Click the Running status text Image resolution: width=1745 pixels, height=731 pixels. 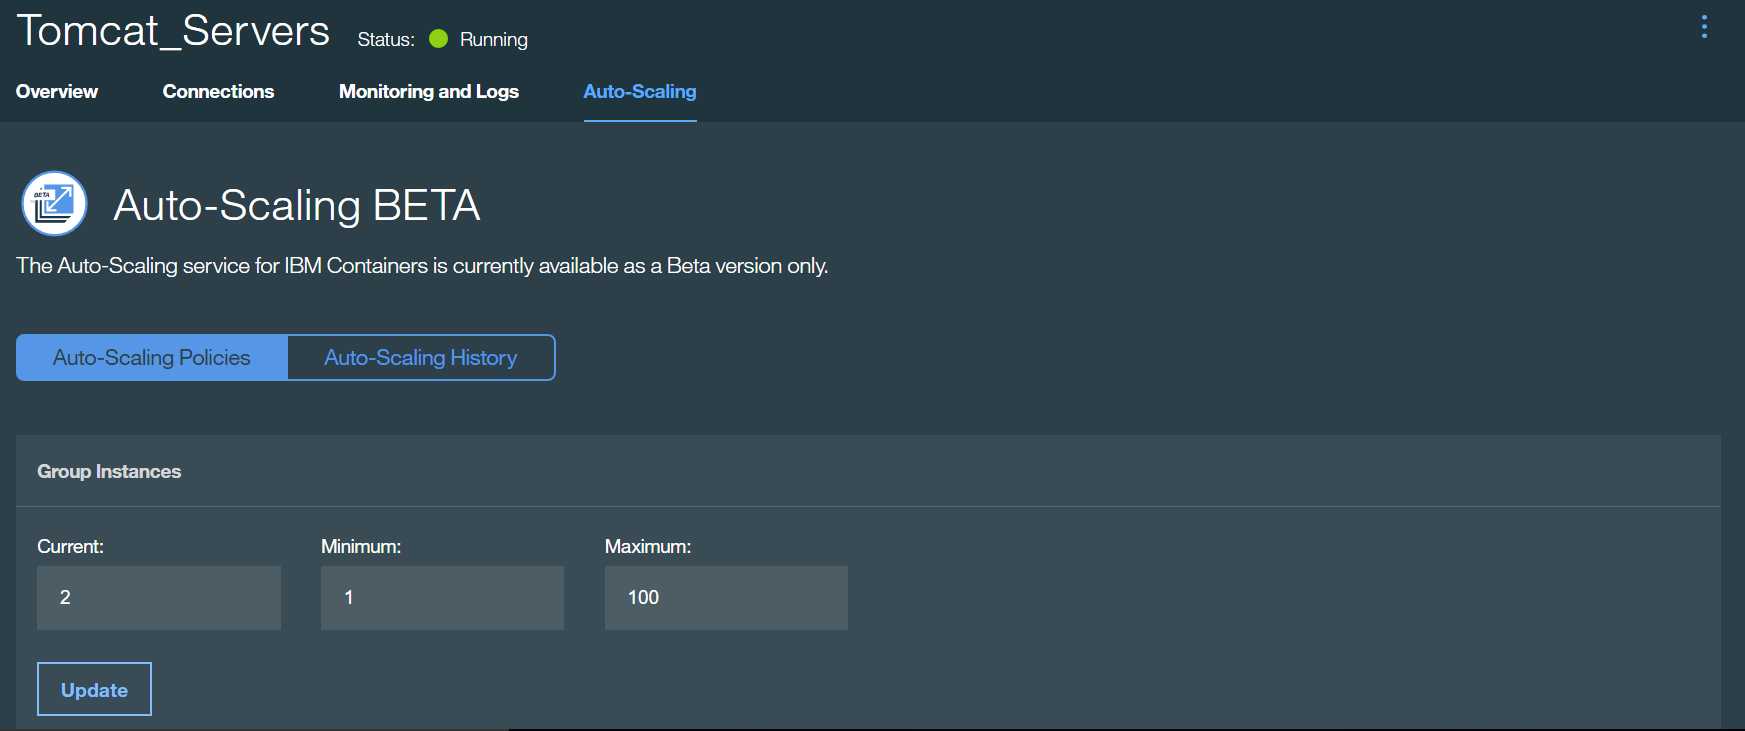point(494,40)
